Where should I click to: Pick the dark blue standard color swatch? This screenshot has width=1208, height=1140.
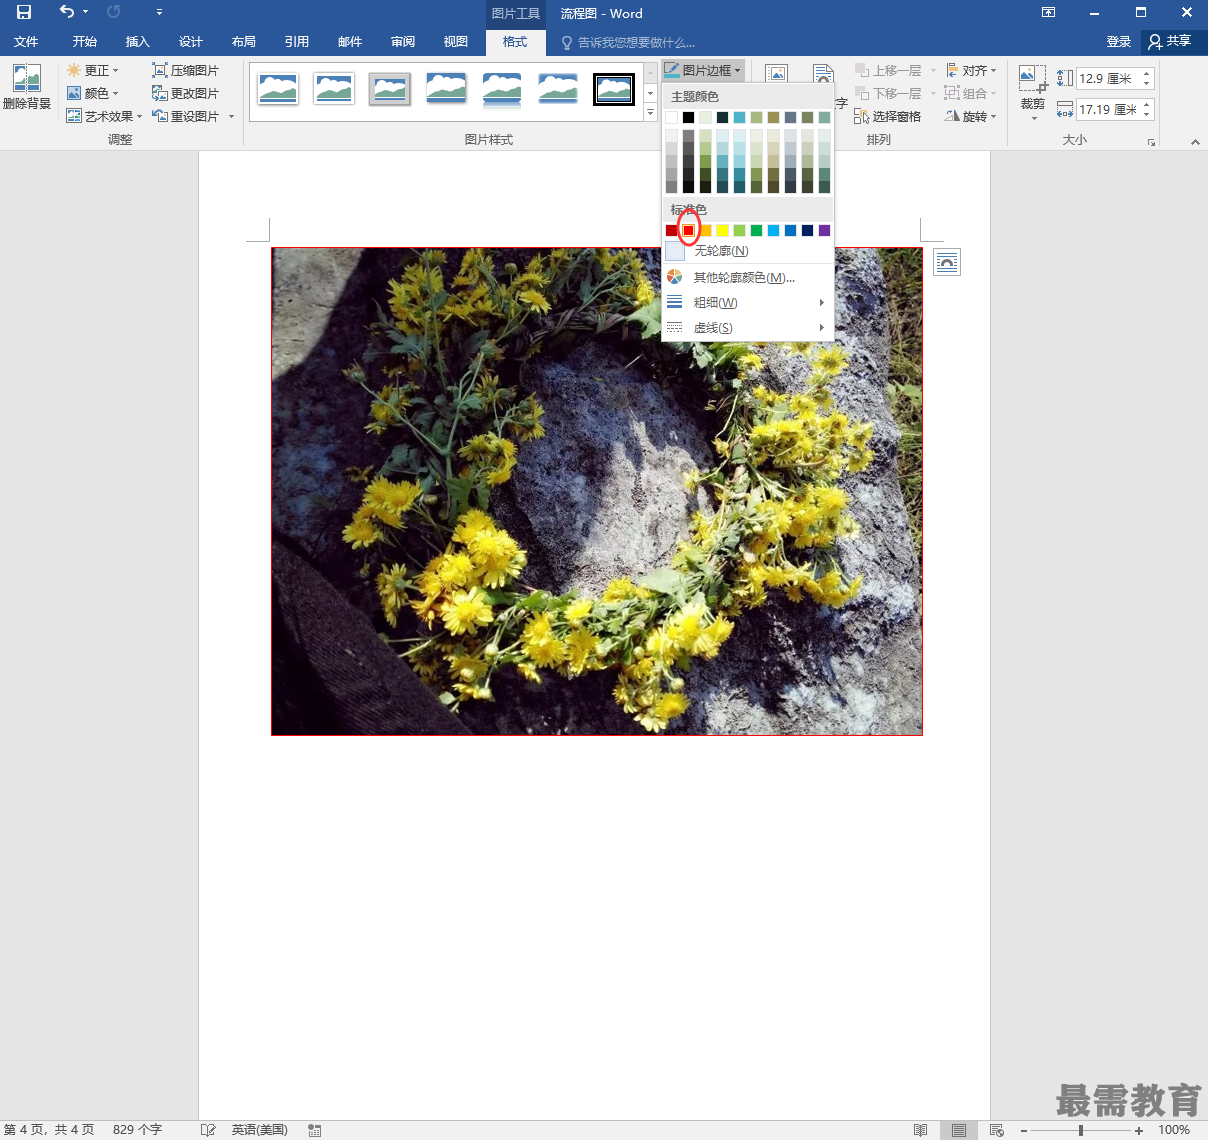tap(807, 230)
